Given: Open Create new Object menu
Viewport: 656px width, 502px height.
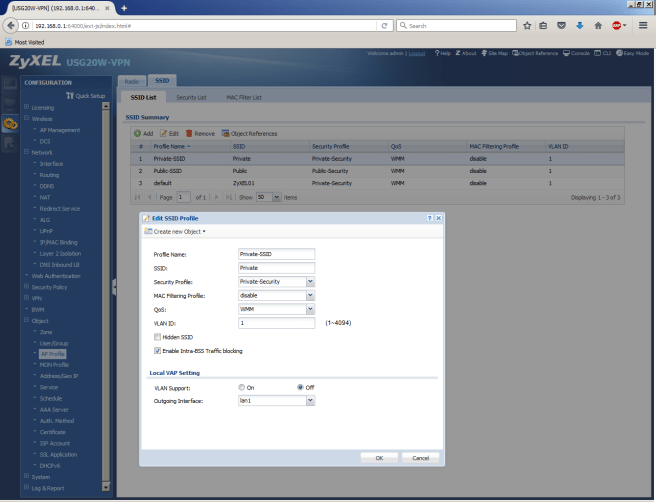Looking at the screenshot, I should [x=178, y=231].
